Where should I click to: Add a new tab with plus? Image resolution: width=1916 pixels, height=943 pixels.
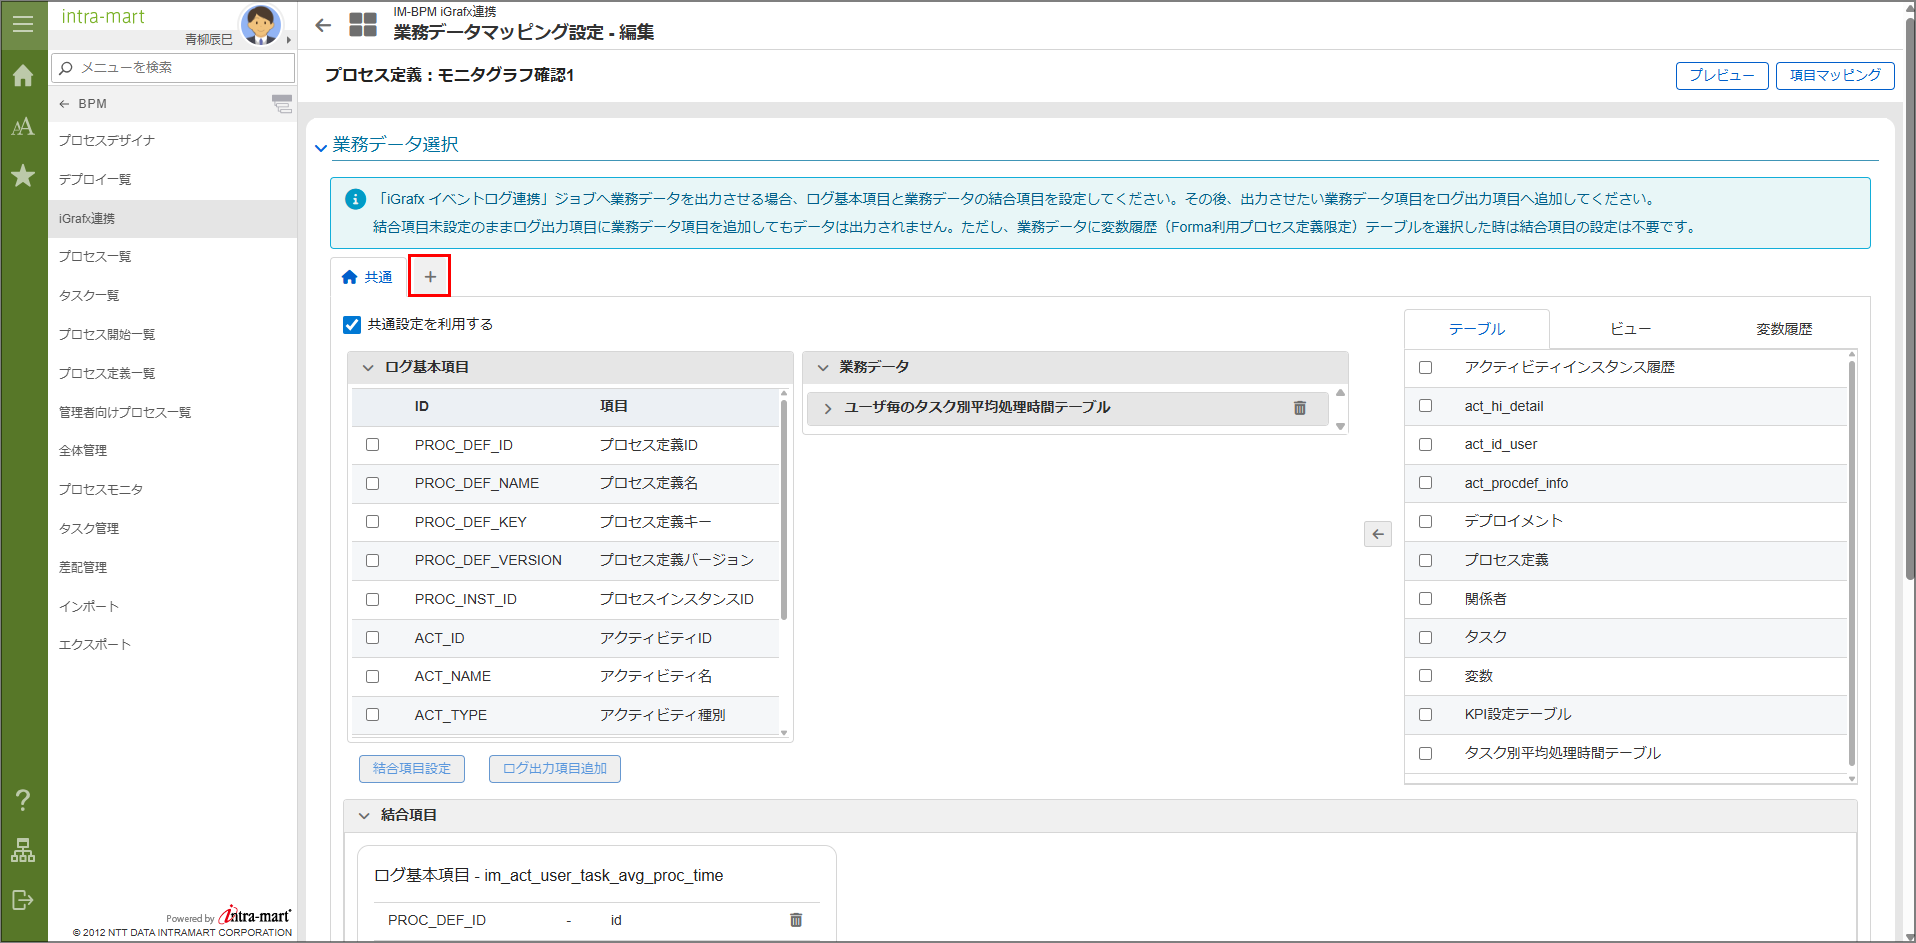pyautogui.click(x=430, y=277)
